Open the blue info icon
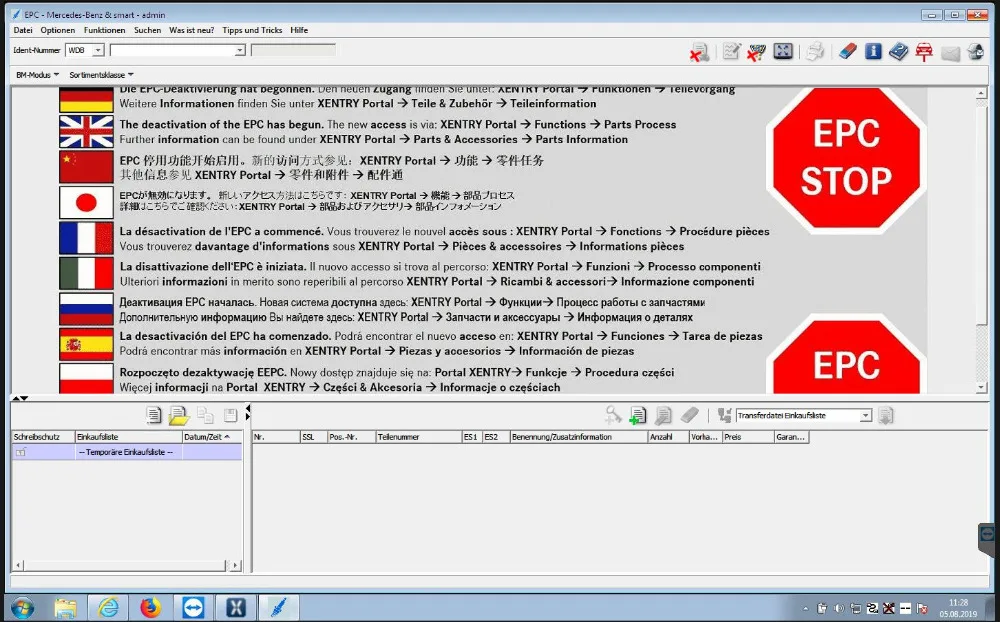 coord(873,51)
